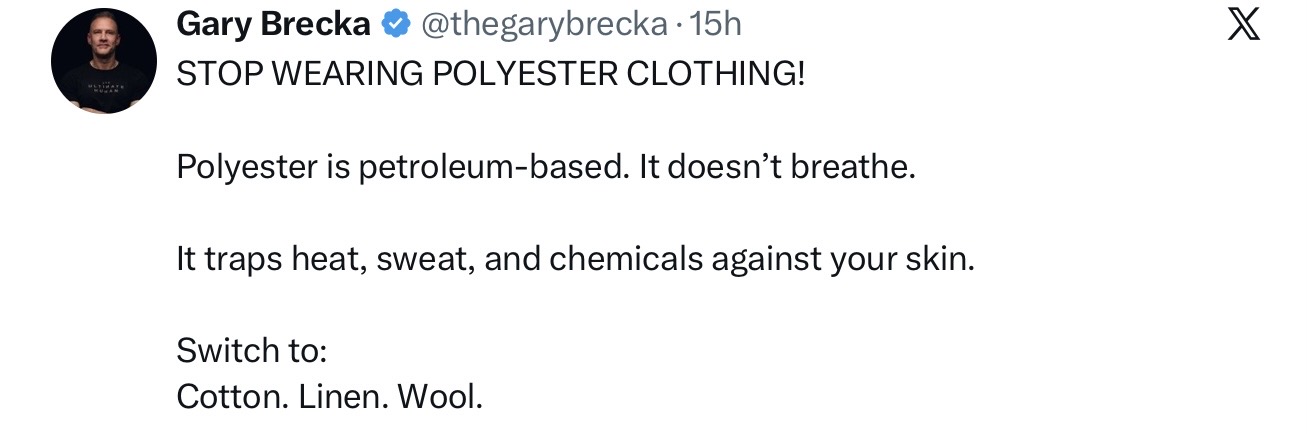Screen dimensions: 1307x434
Task: Click the sentence "It doesn't breathe."
Action: (777, 167)
